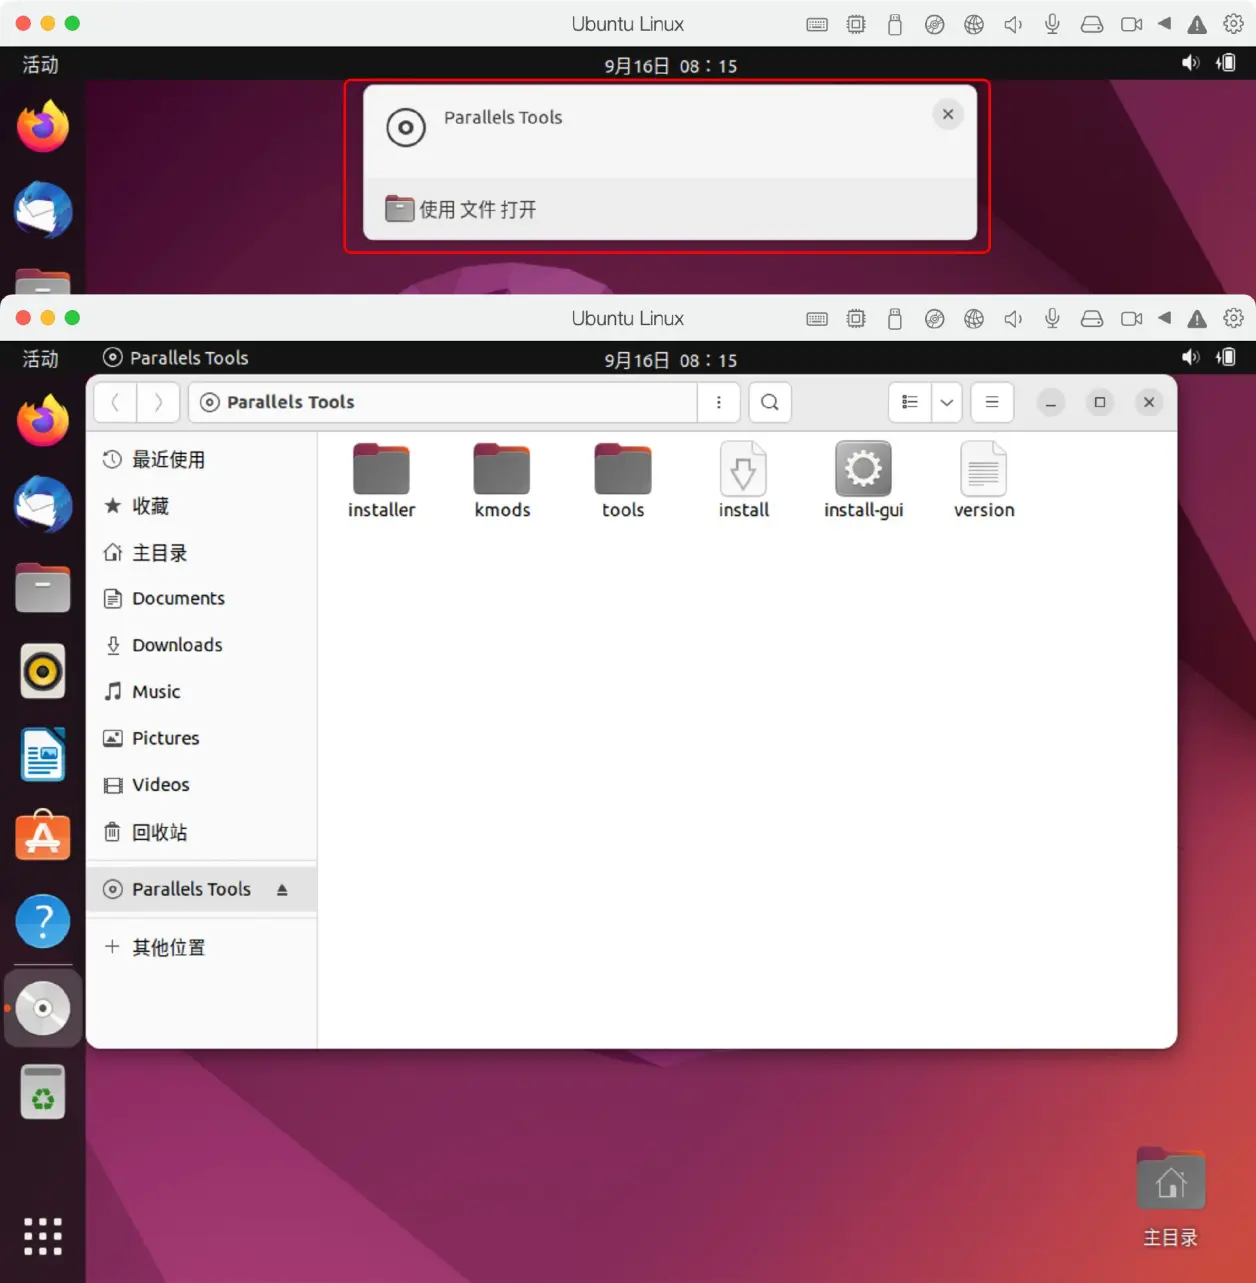Eject the Parallels Tools disc in sidebar
Viewport: 1256px width, 1283px height.
tap(282, 889)
